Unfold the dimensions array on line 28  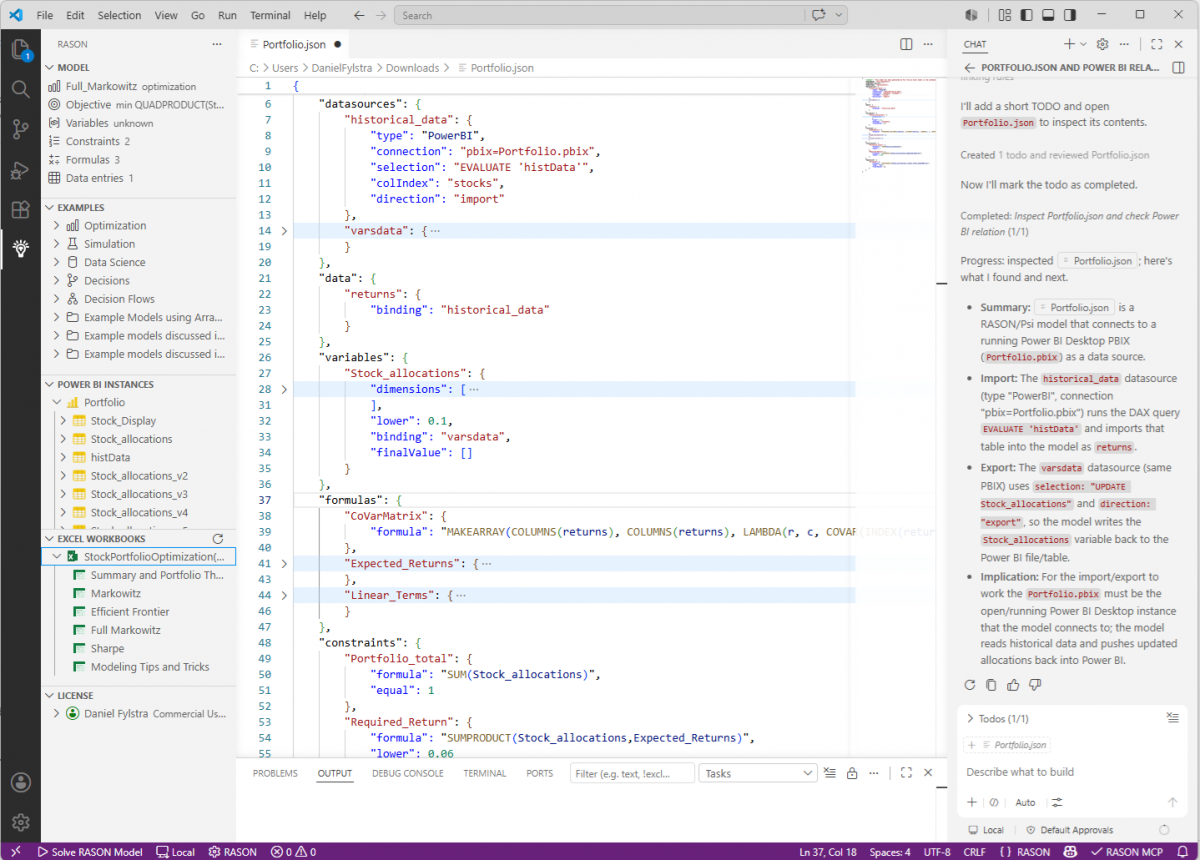[x=284, y=389]
